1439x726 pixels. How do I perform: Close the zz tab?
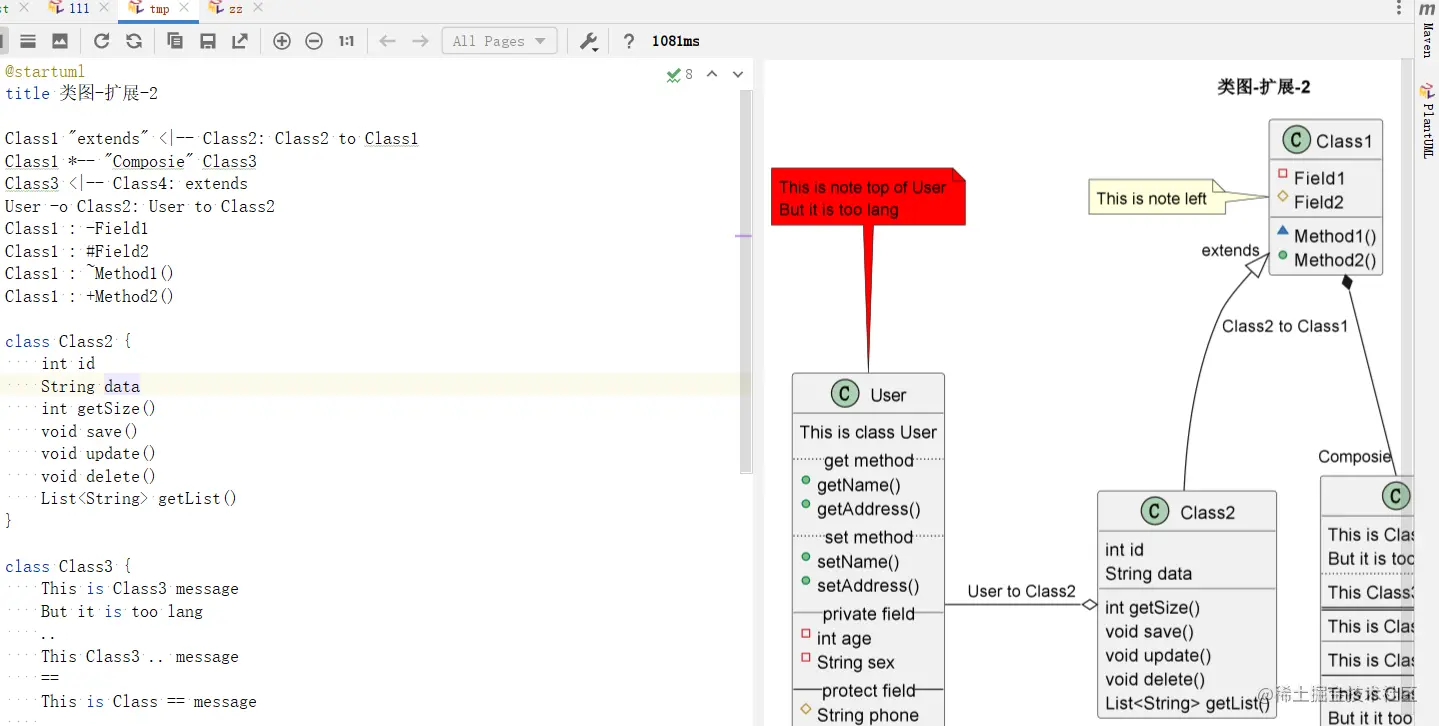point(258,8)
